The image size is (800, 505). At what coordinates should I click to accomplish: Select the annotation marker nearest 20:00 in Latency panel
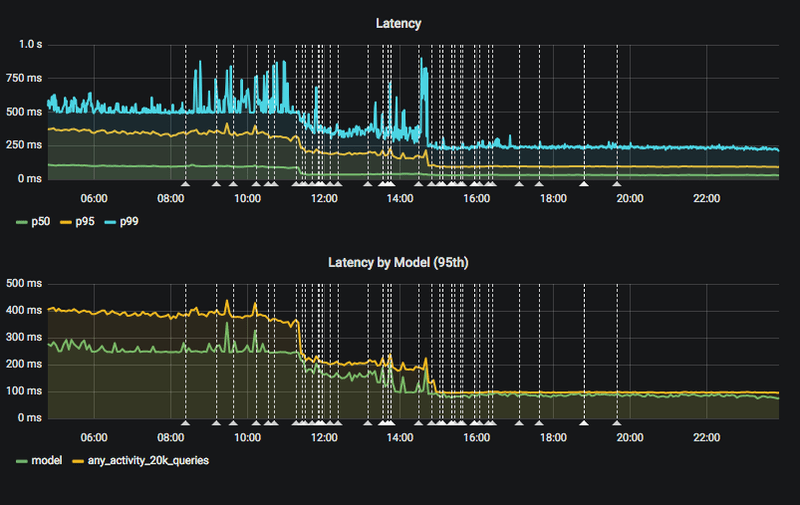(x=617, y=184)
